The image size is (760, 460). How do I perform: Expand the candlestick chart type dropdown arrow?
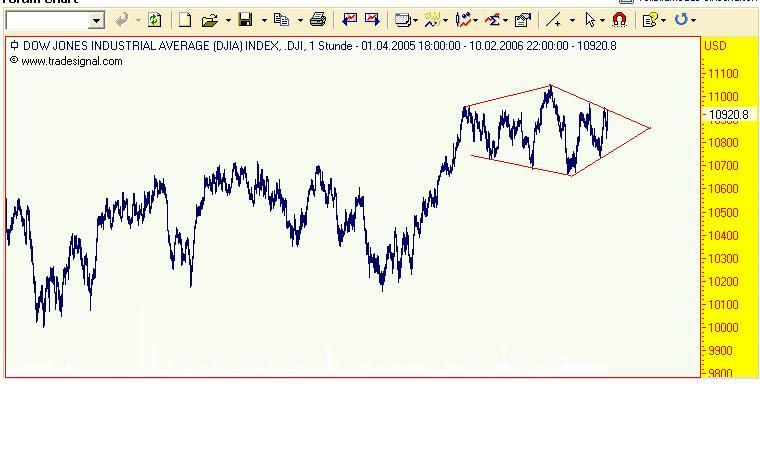point(475,20)
